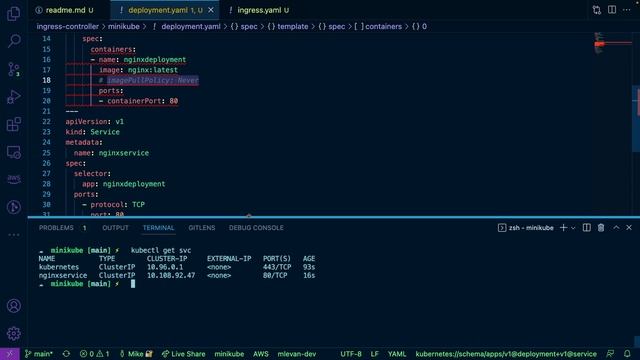The width and height of the screenshot is (640, 360).
Task: Maximize the panel with chevron up
Action: pos(616,228)
